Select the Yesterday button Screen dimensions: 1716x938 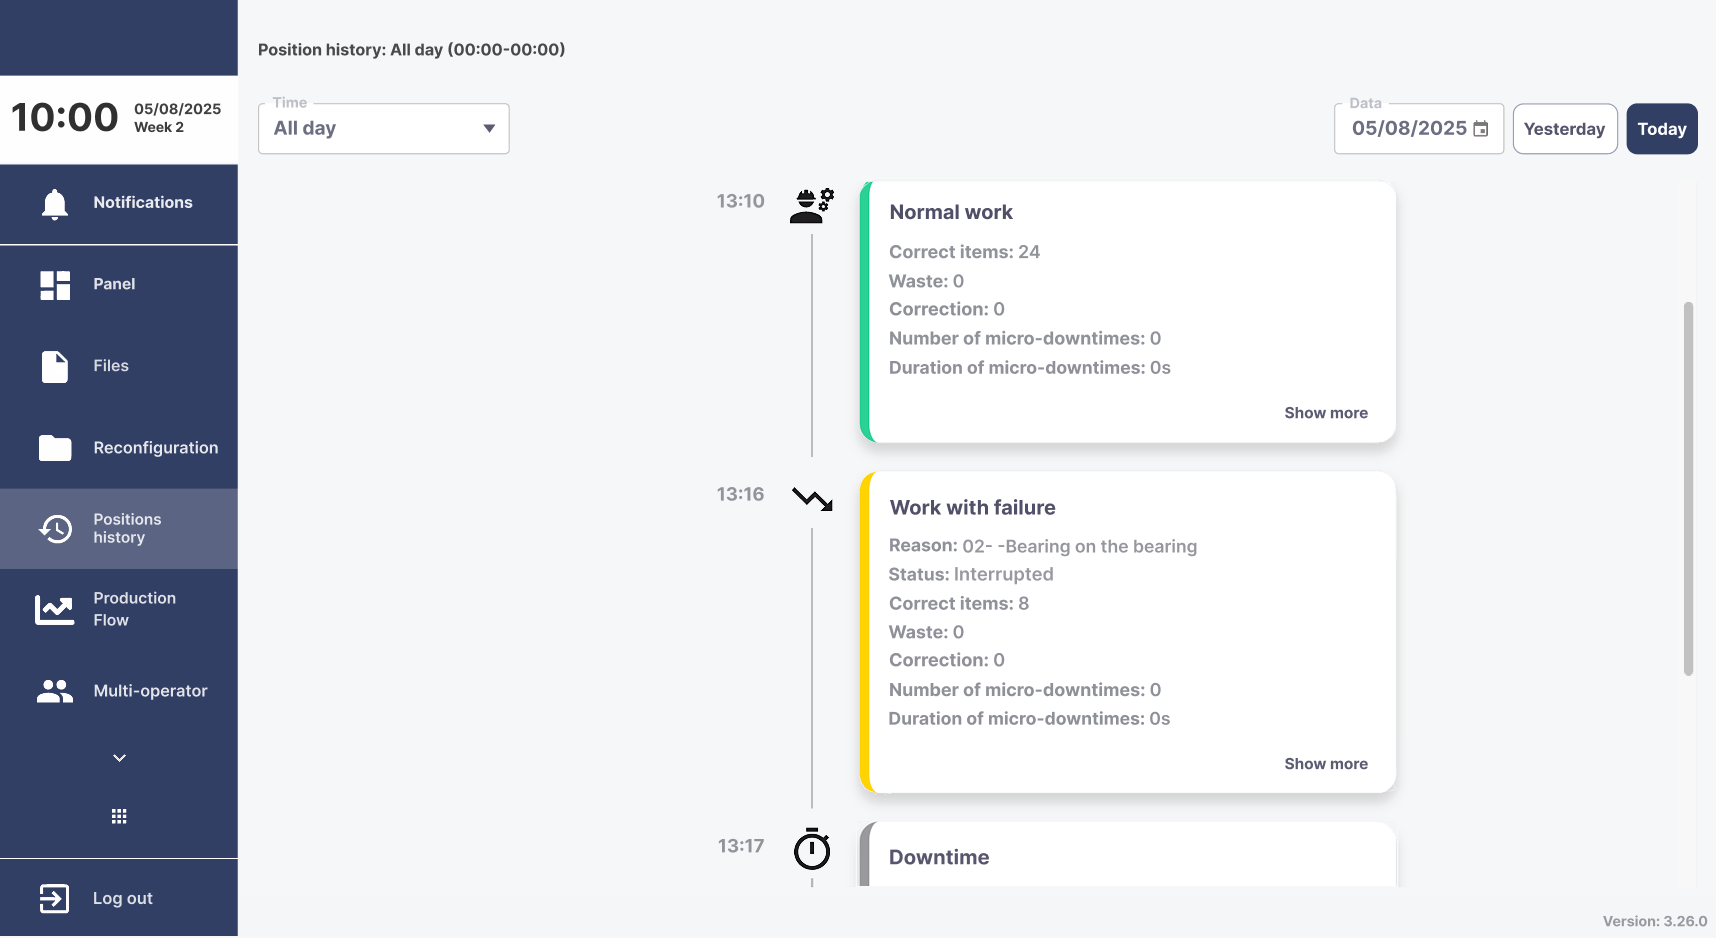click(1565, 129)
